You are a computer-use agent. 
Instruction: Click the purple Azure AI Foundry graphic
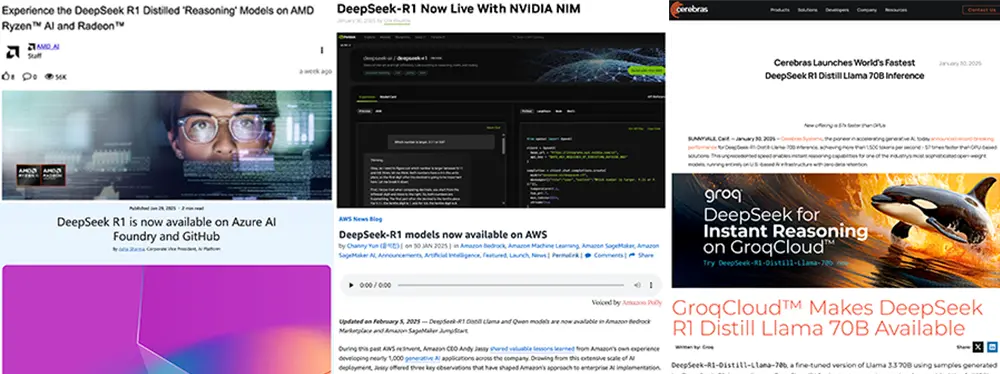click(x=166, y=319)
